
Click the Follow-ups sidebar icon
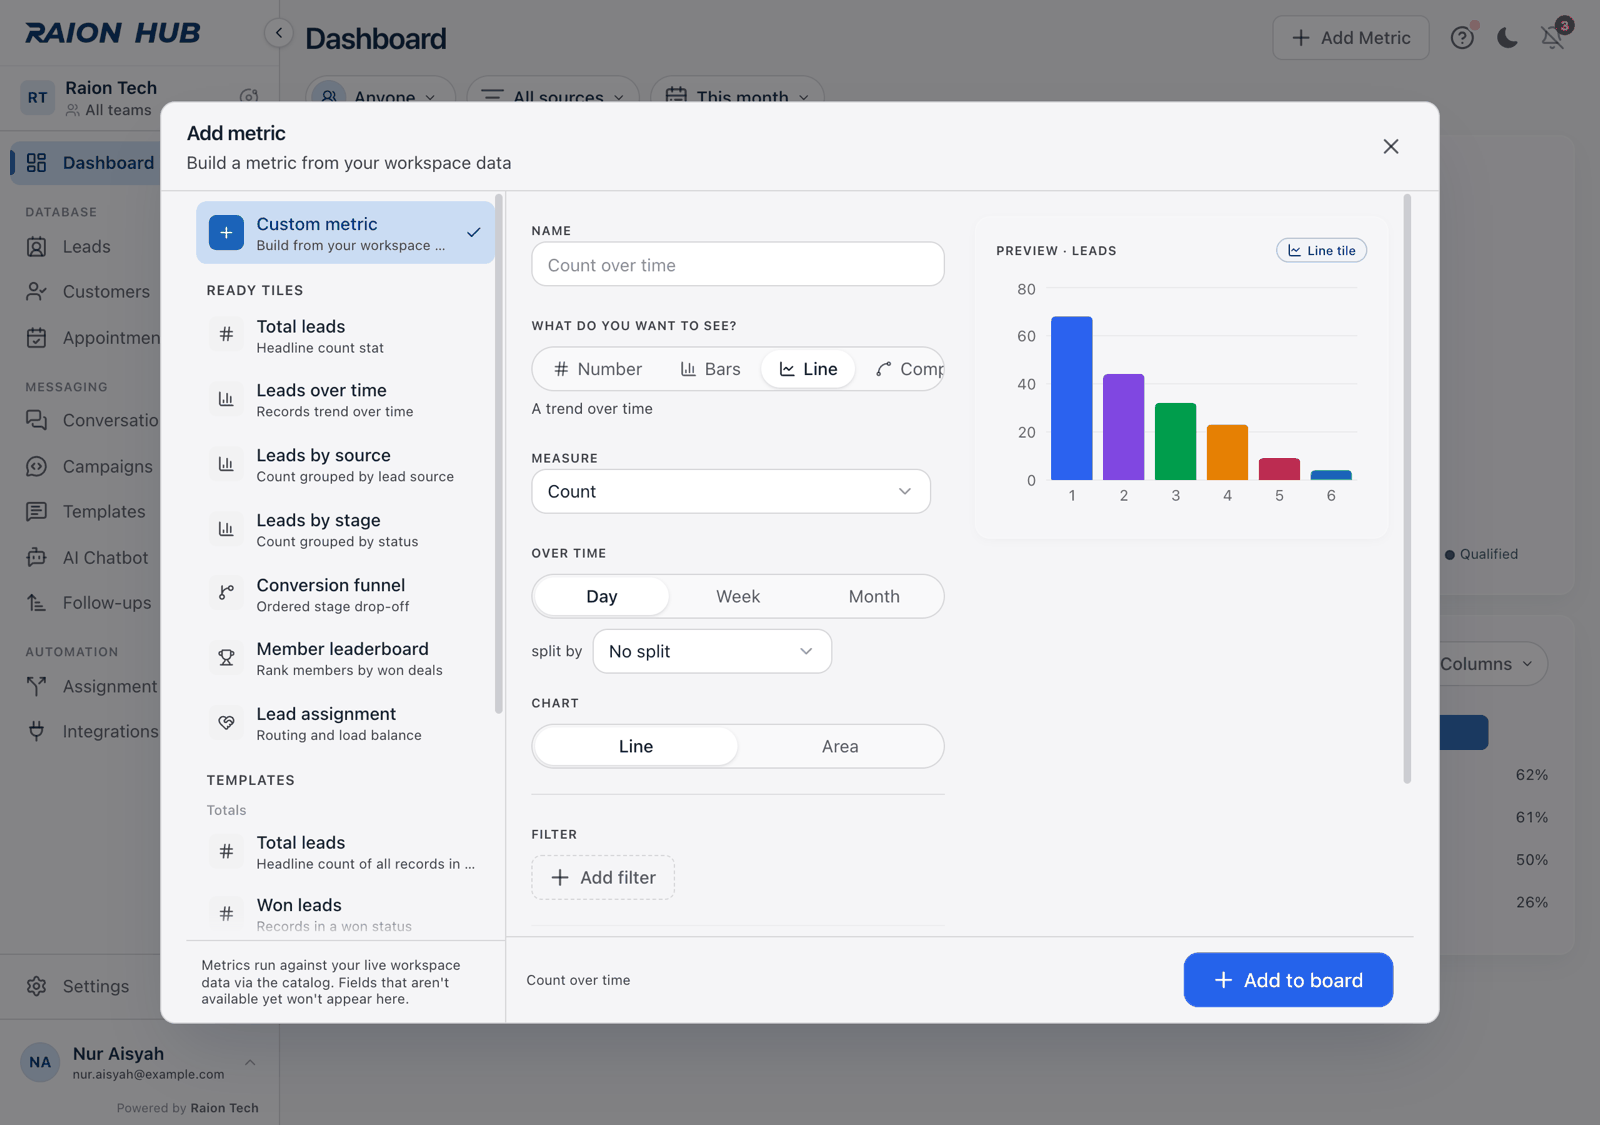pyautogui.click(x=37, y=603)
